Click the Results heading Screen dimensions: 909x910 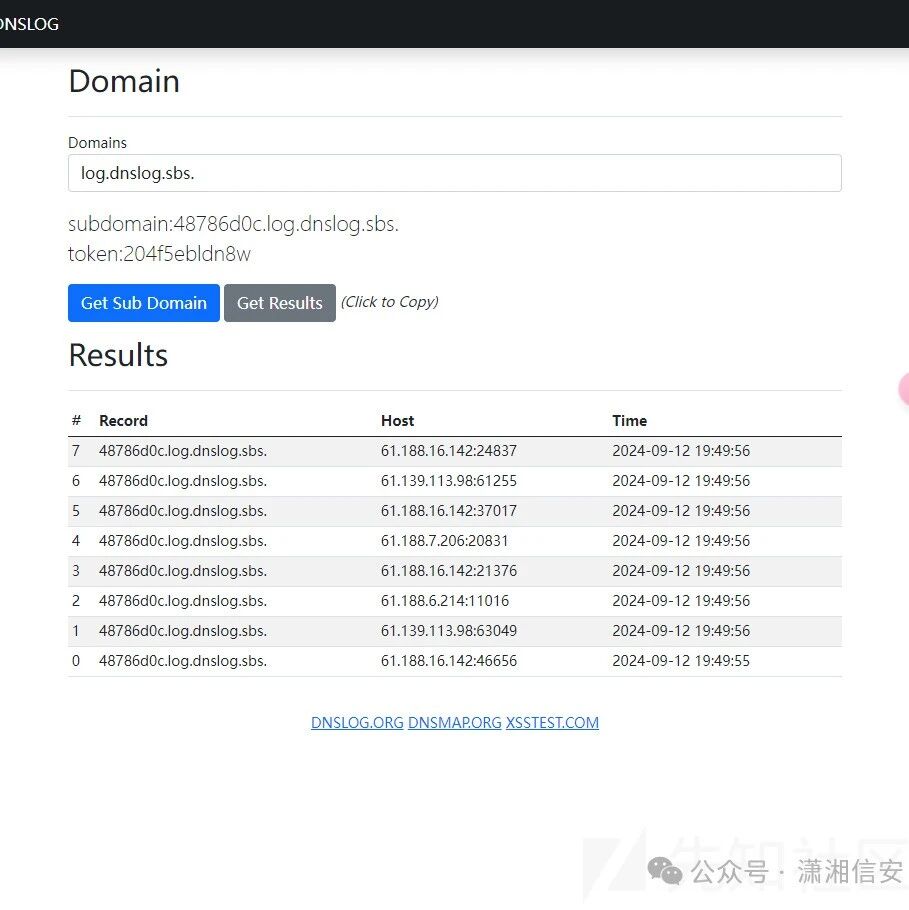[x=118, y=355]
